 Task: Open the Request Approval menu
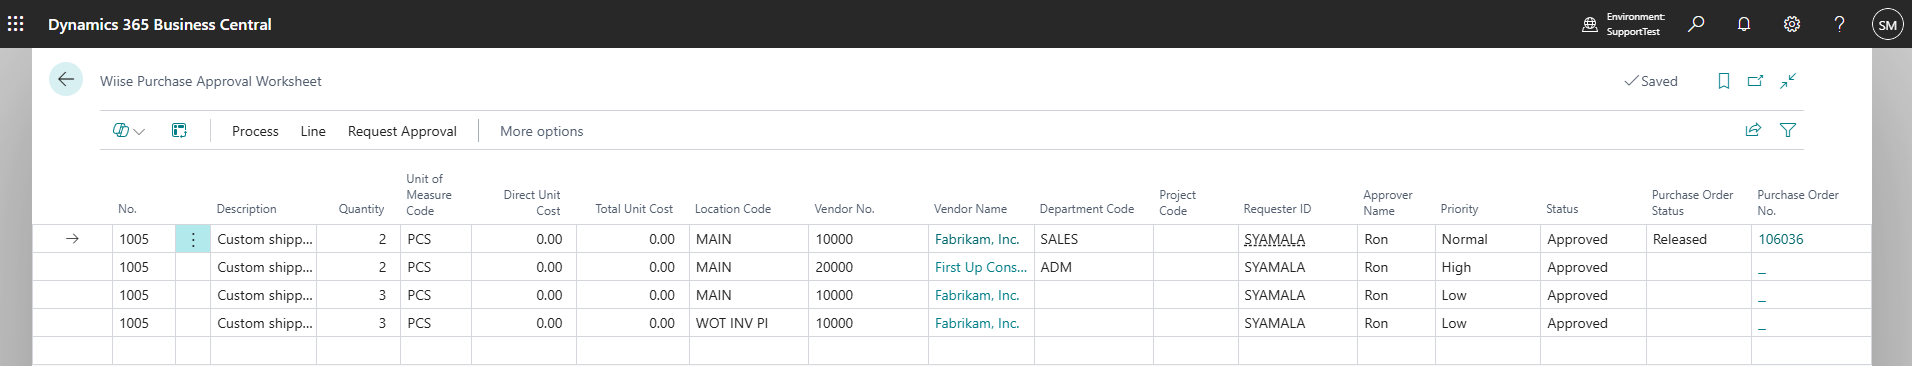402,131
